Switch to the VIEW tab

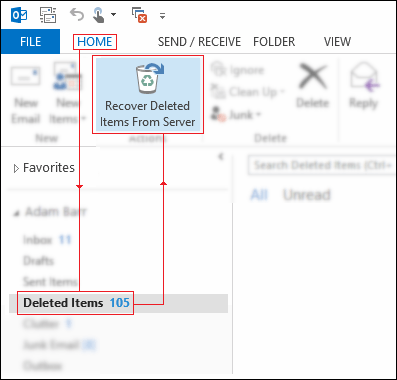click(x=337, y=42)
